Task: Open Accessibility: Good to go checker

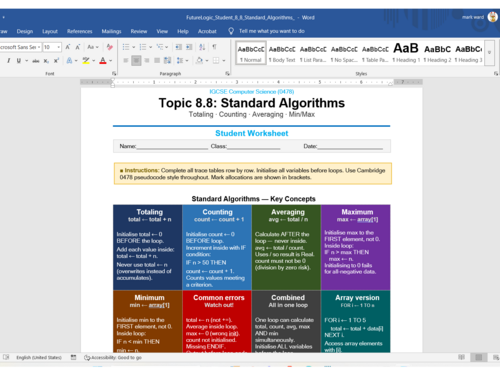Action: coord(113,358)
